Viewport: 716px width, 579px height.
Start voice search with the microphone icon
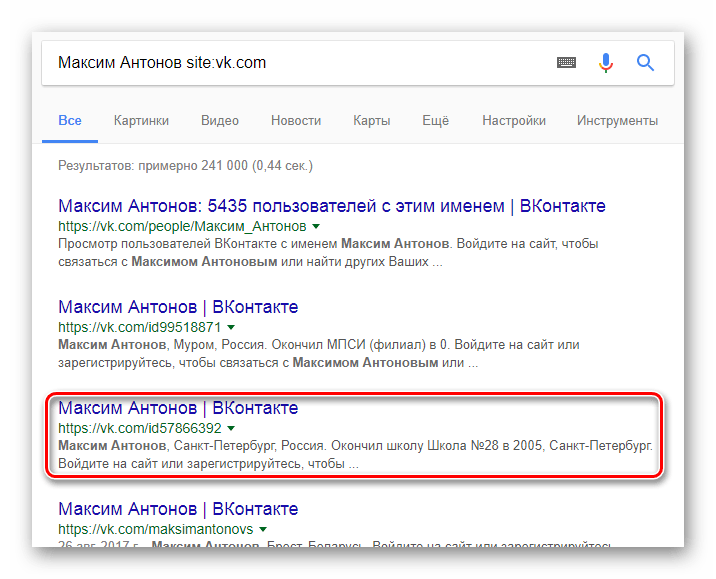click(605, 63)
